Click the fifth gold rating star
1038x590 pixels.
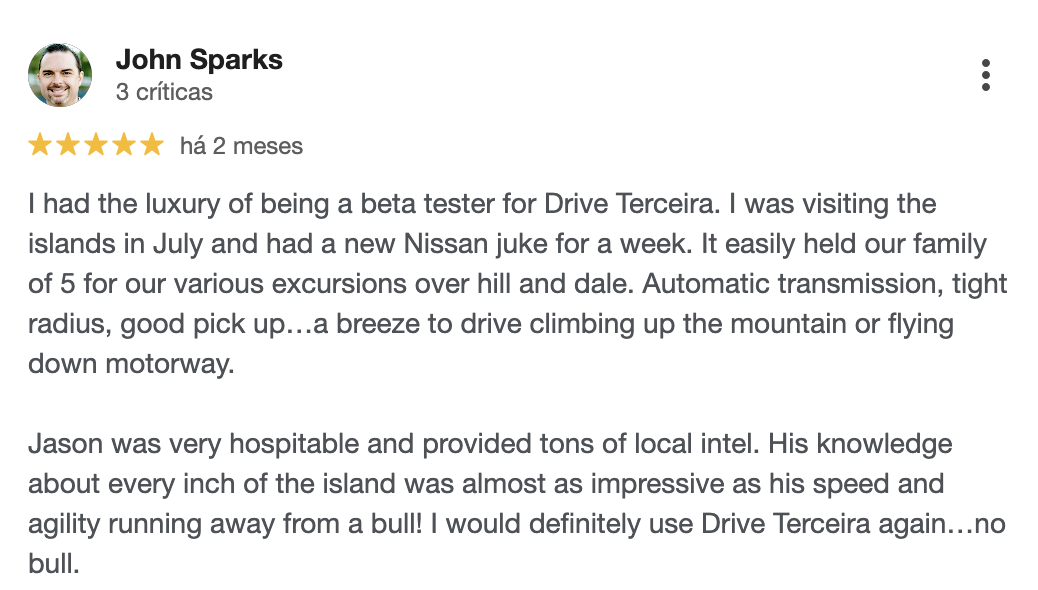point(152,146)
